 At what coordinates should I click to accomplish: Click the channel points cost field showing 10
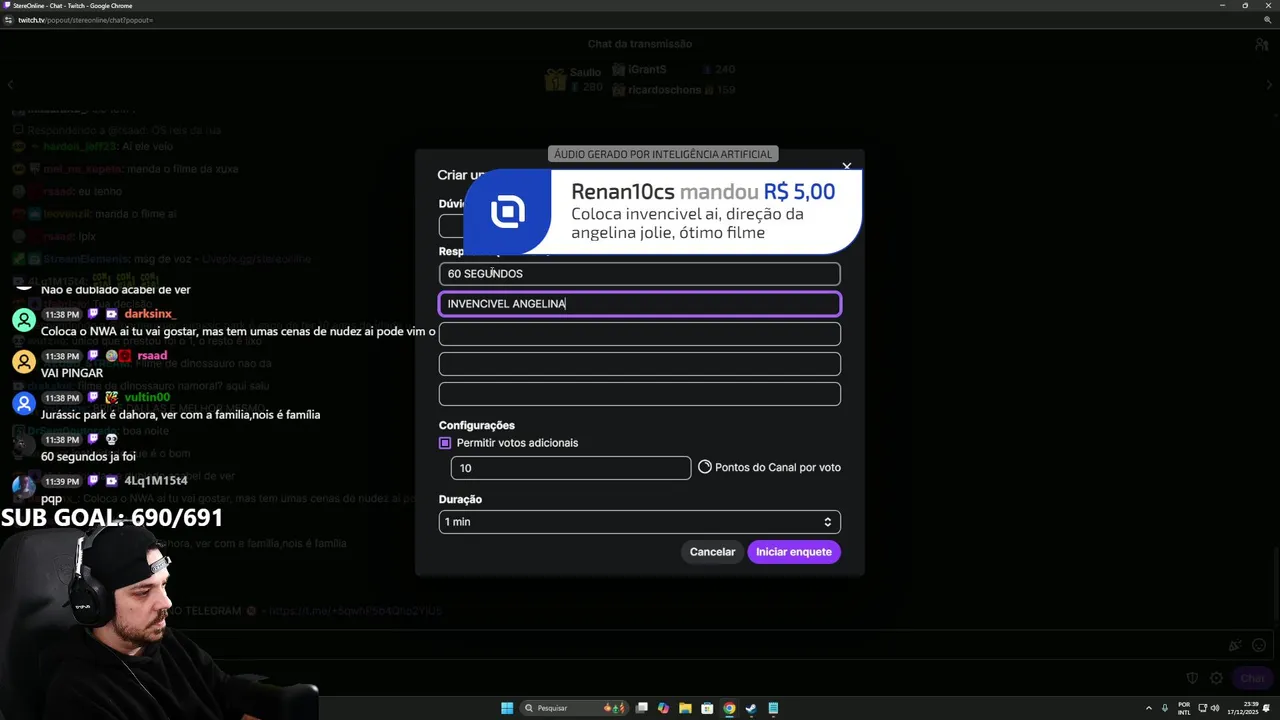click(571, 468)
